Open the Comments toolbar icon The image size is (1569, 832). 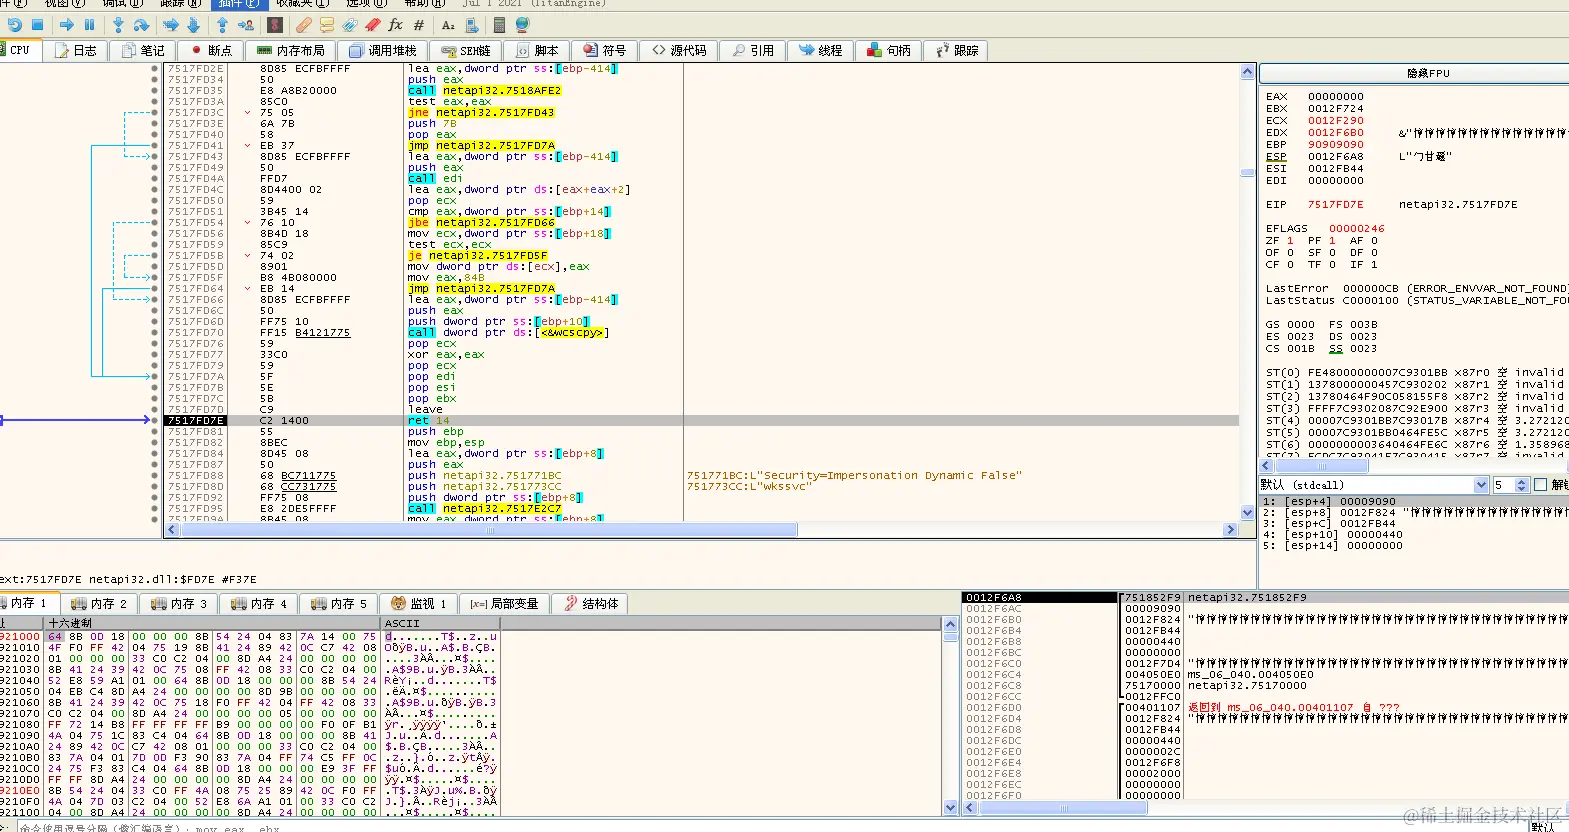pos(327,25)
